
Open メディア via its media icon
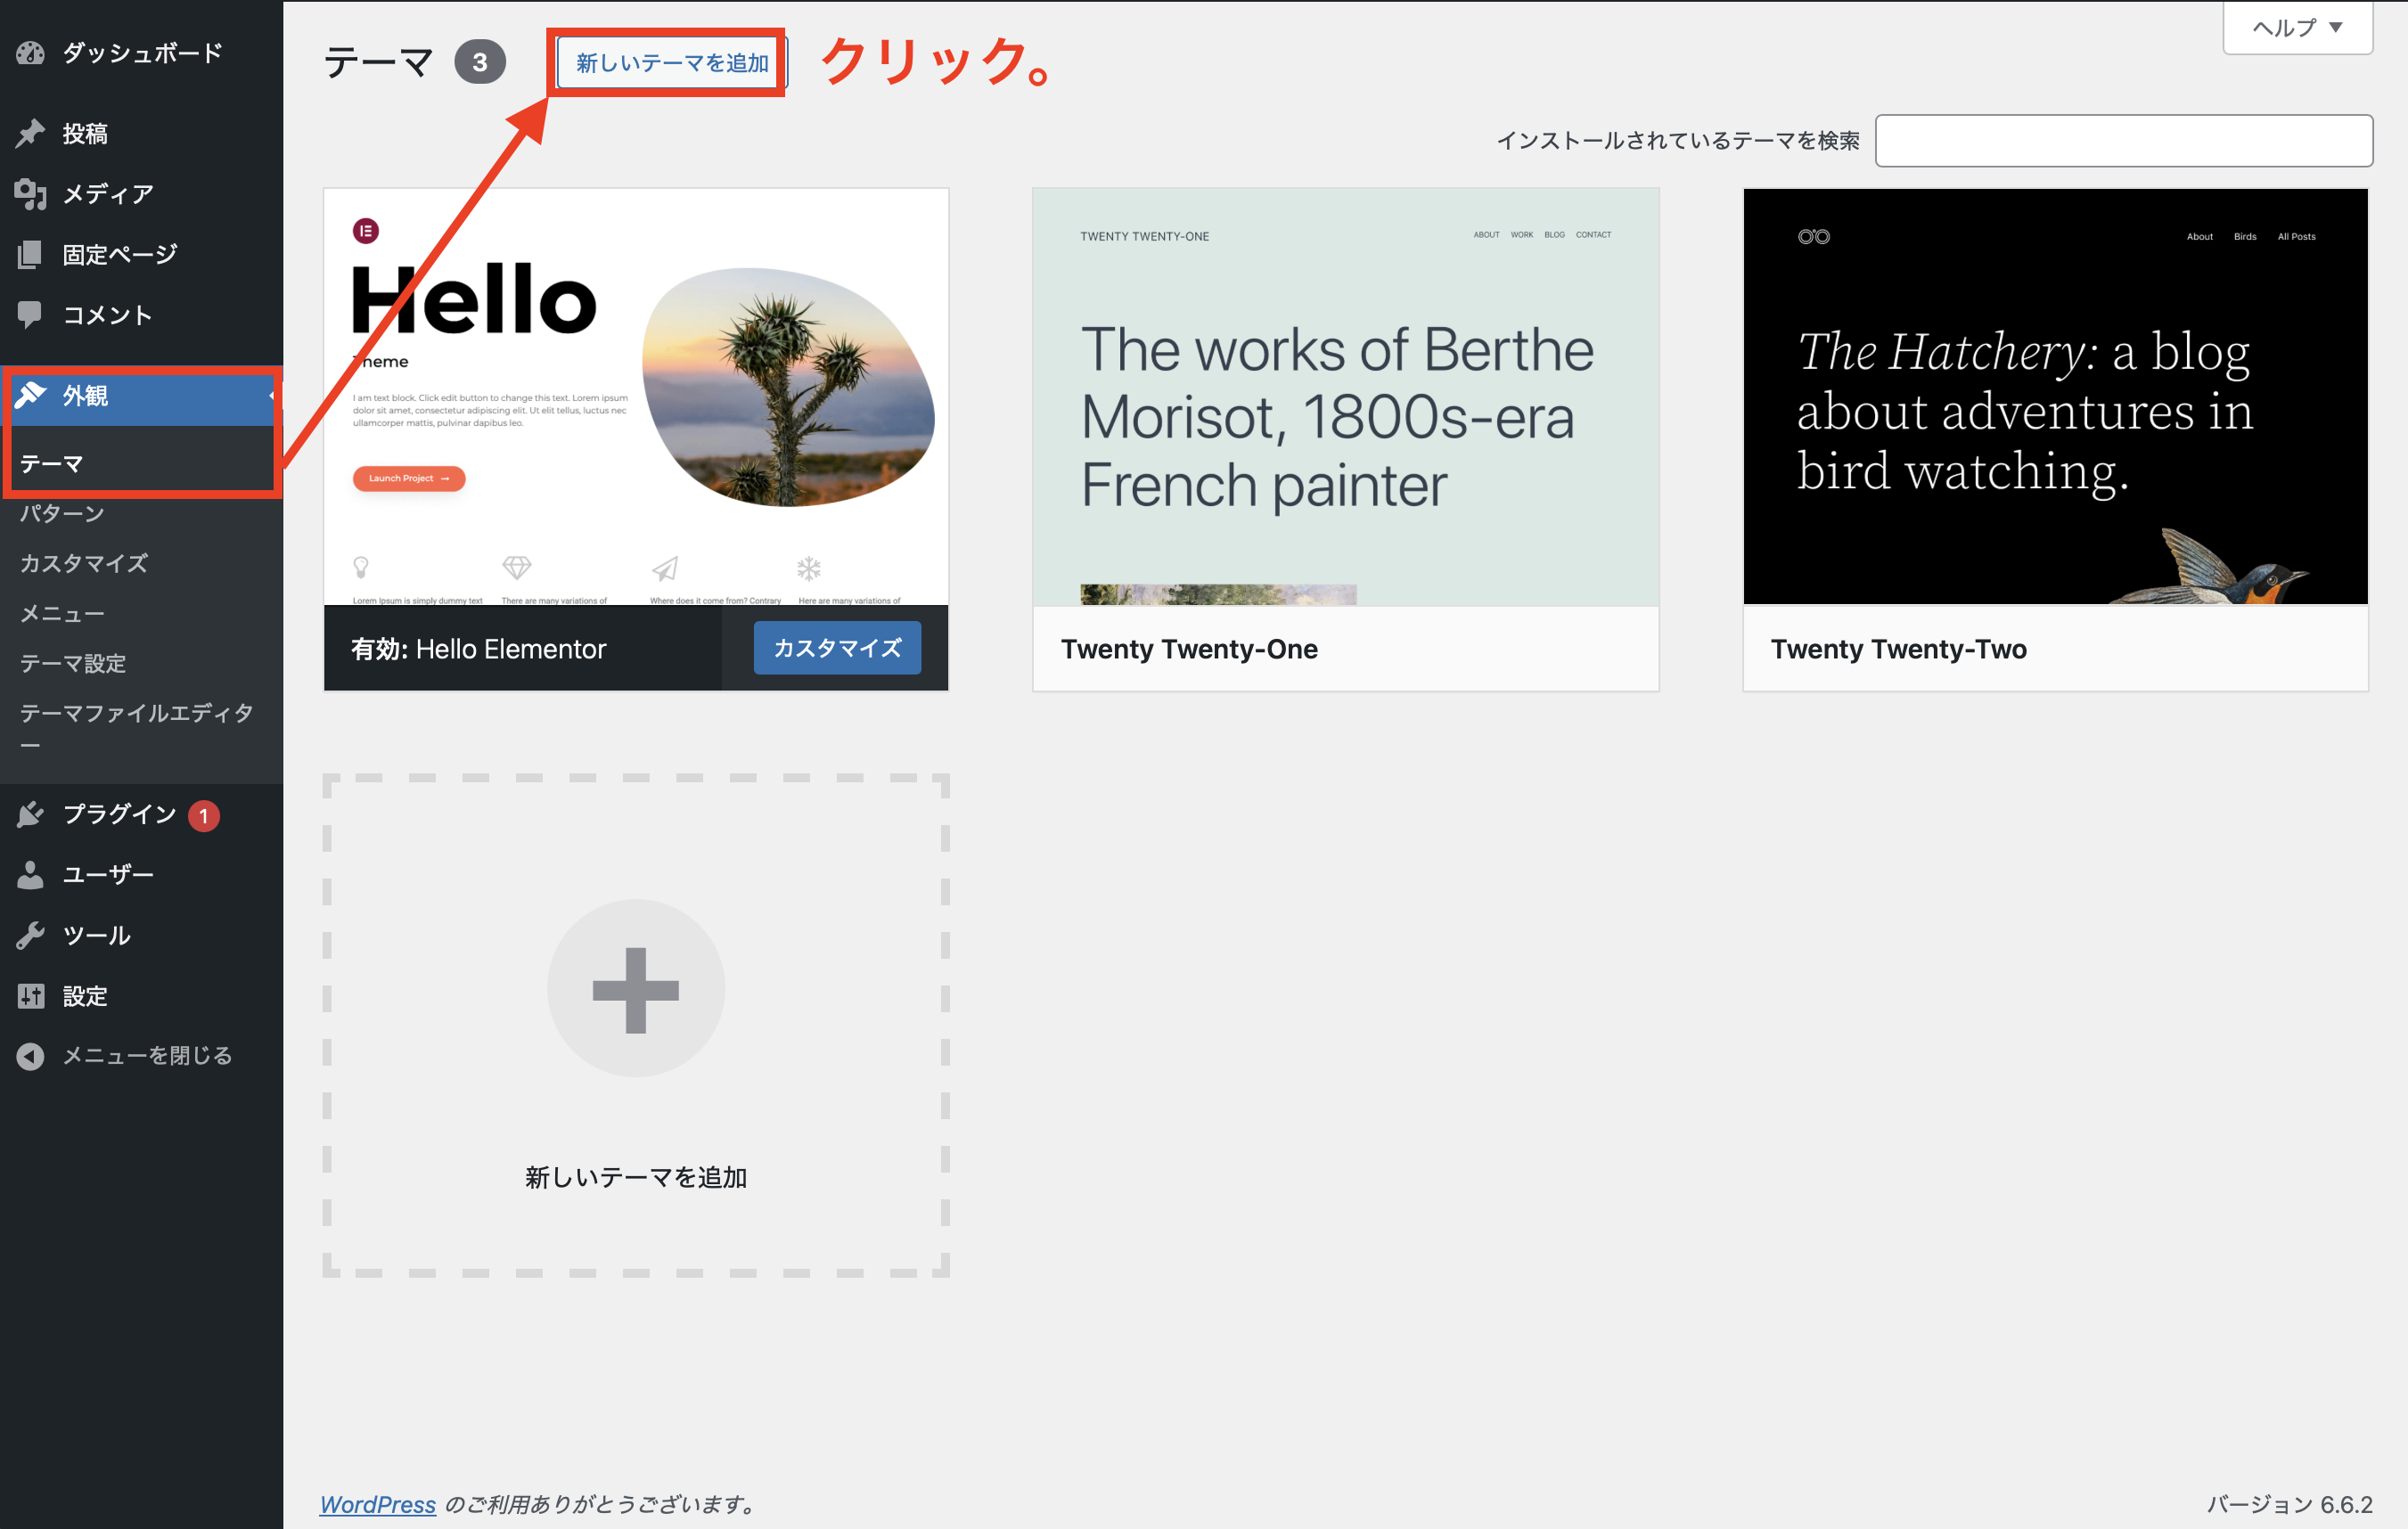[x=31, y=194]
